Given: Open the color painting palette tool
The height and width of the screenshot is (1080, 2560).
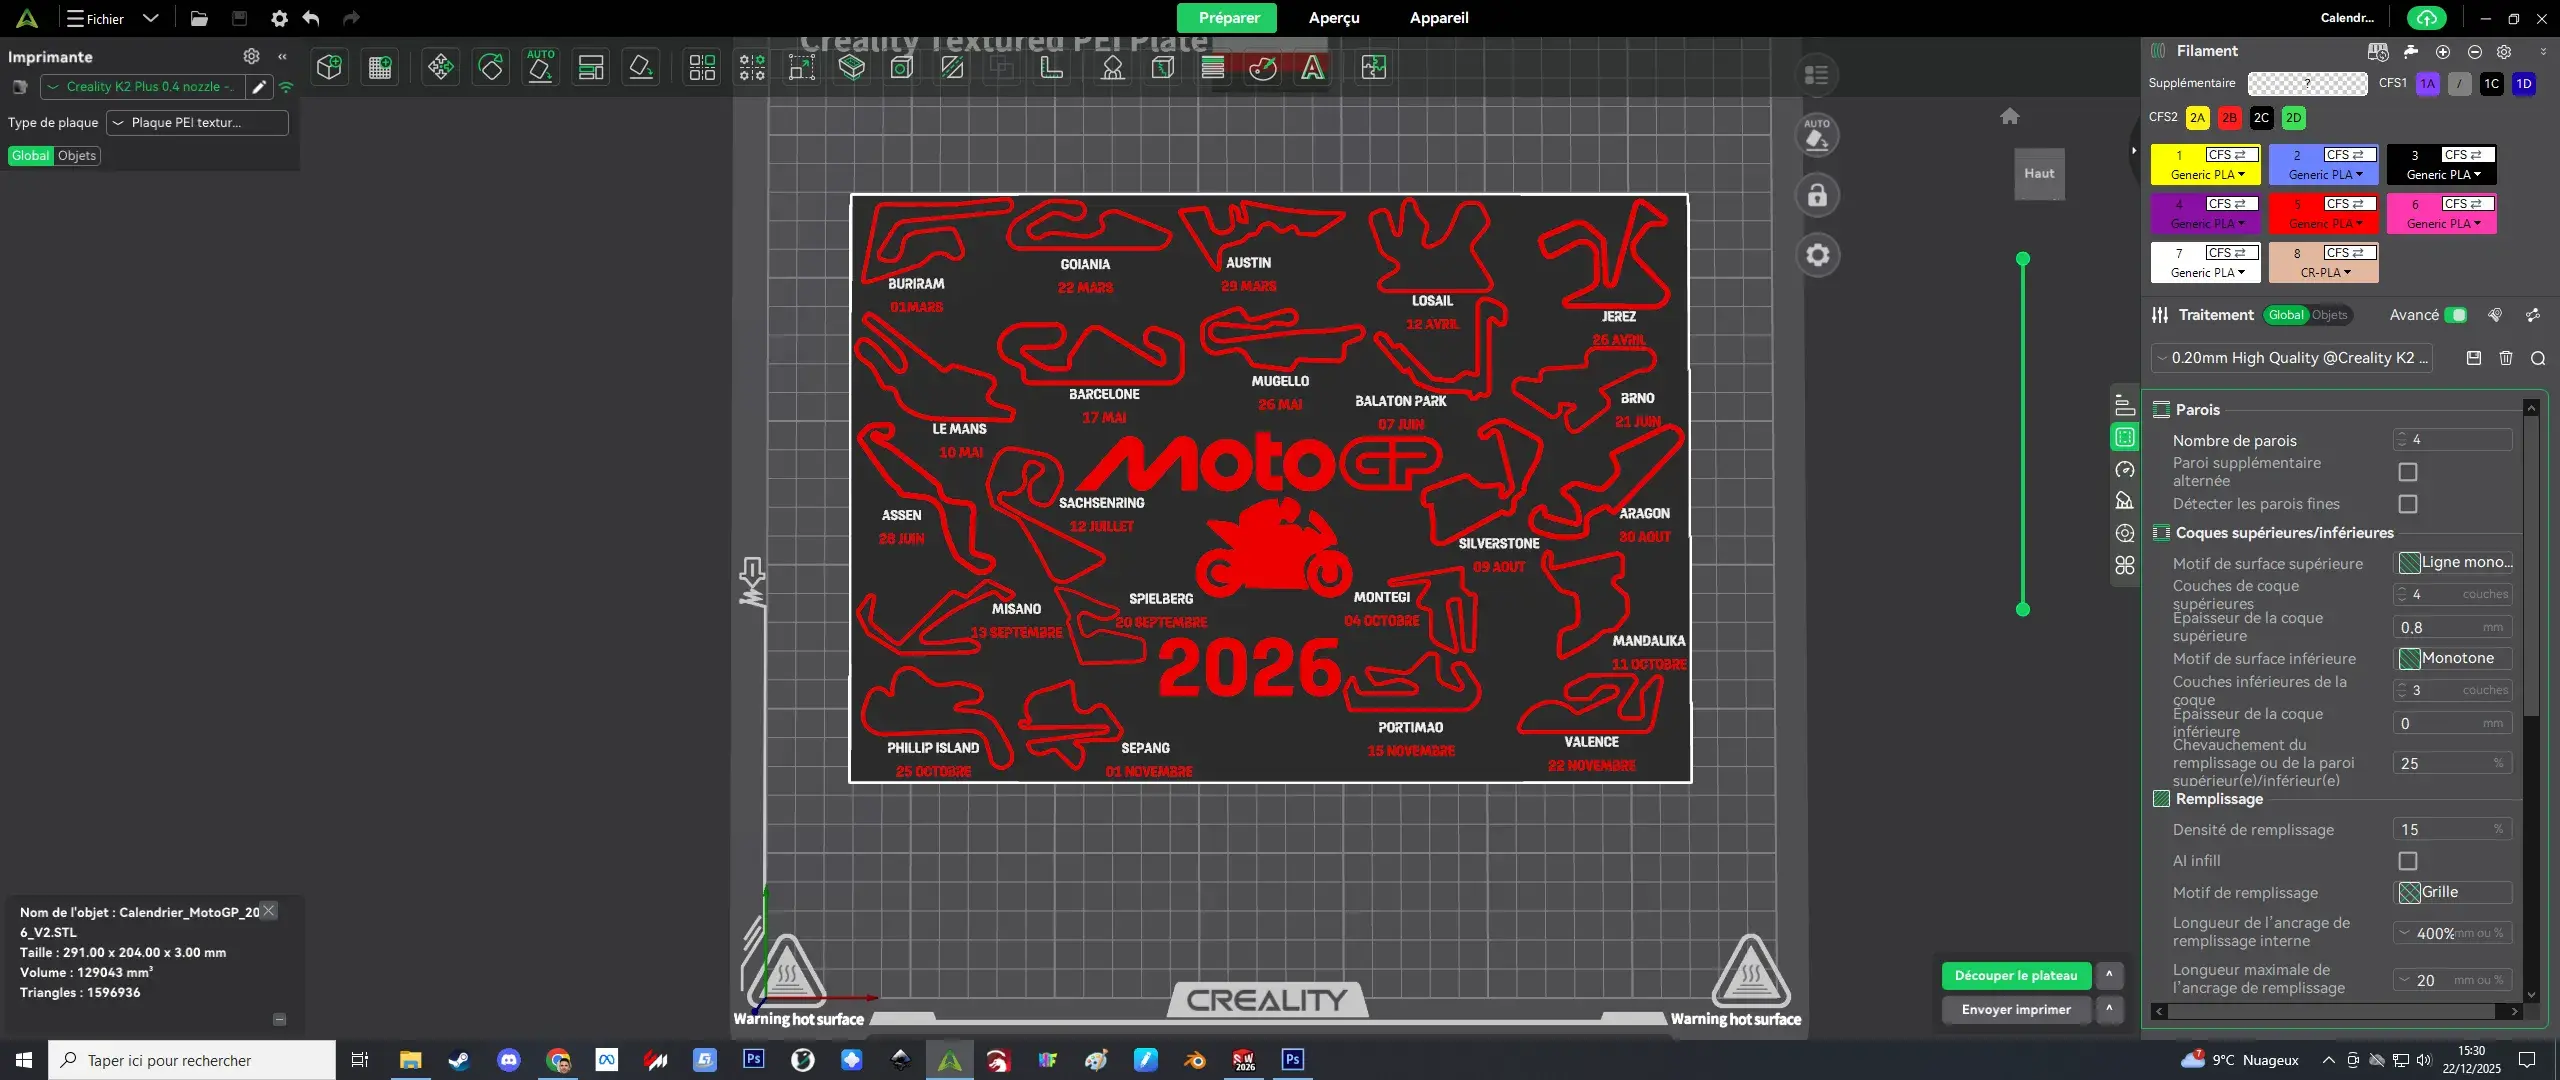Looking at the screenshot, I should [1263, 67].
